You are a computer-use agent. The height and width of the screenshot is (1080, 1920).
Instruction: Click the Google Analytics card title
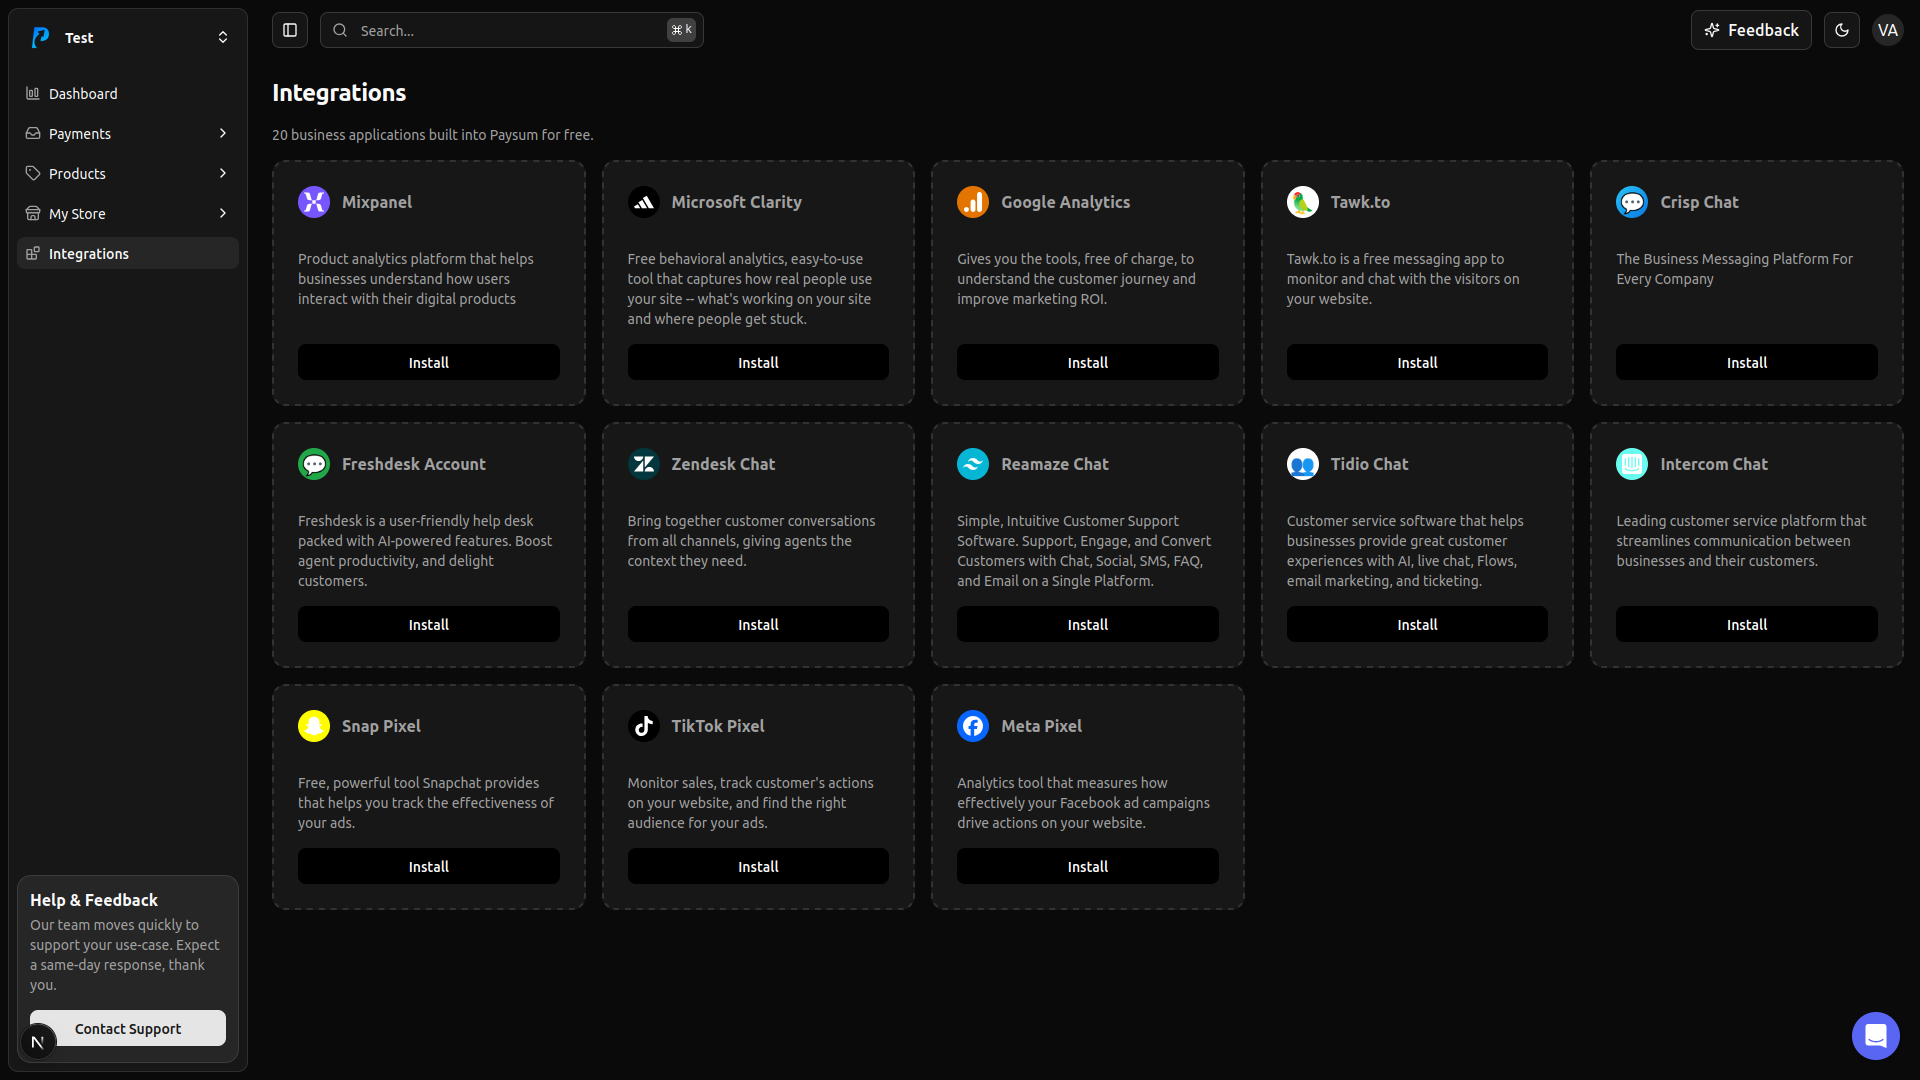pyautogui.click(x=1065, y=202)
